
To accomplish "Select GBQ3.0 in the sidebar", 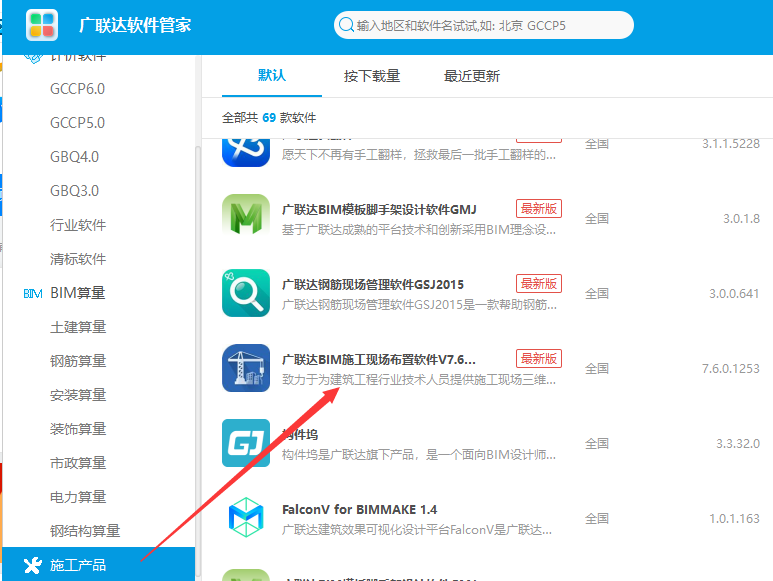I will pos(74,191).
